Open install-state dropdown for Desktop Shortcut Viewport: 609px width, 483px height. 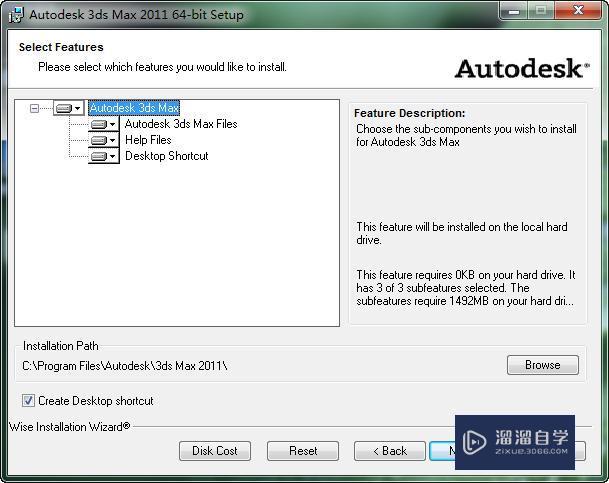[x=104, y=156]
